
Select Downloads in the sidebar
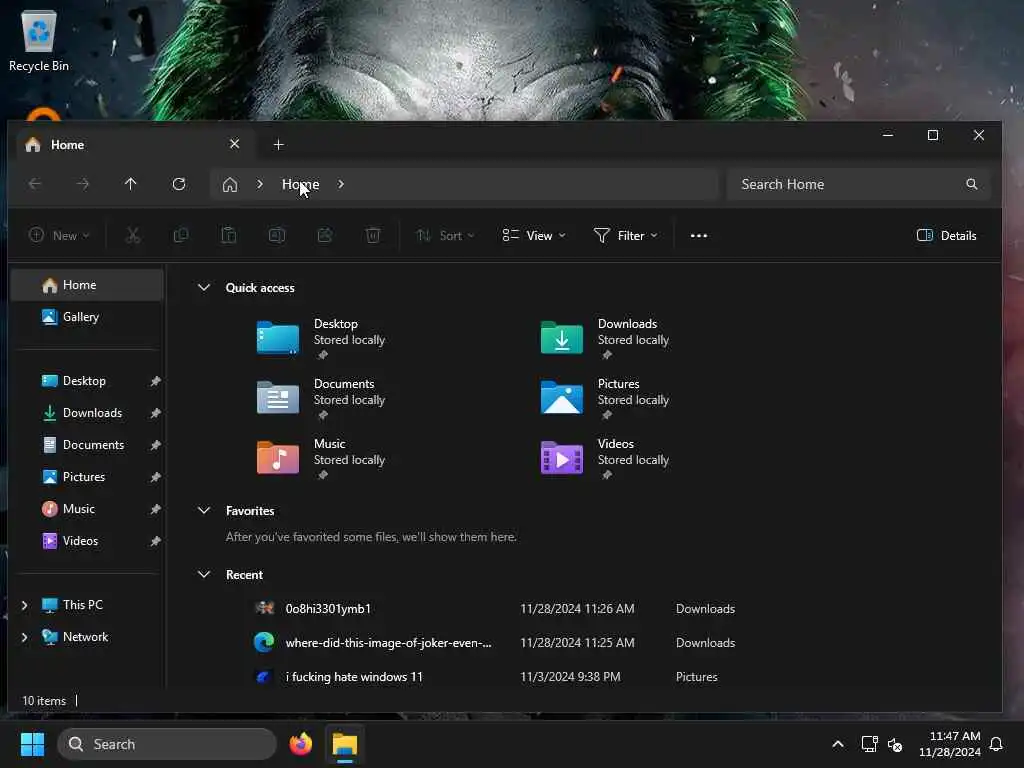tap(87, 413)
